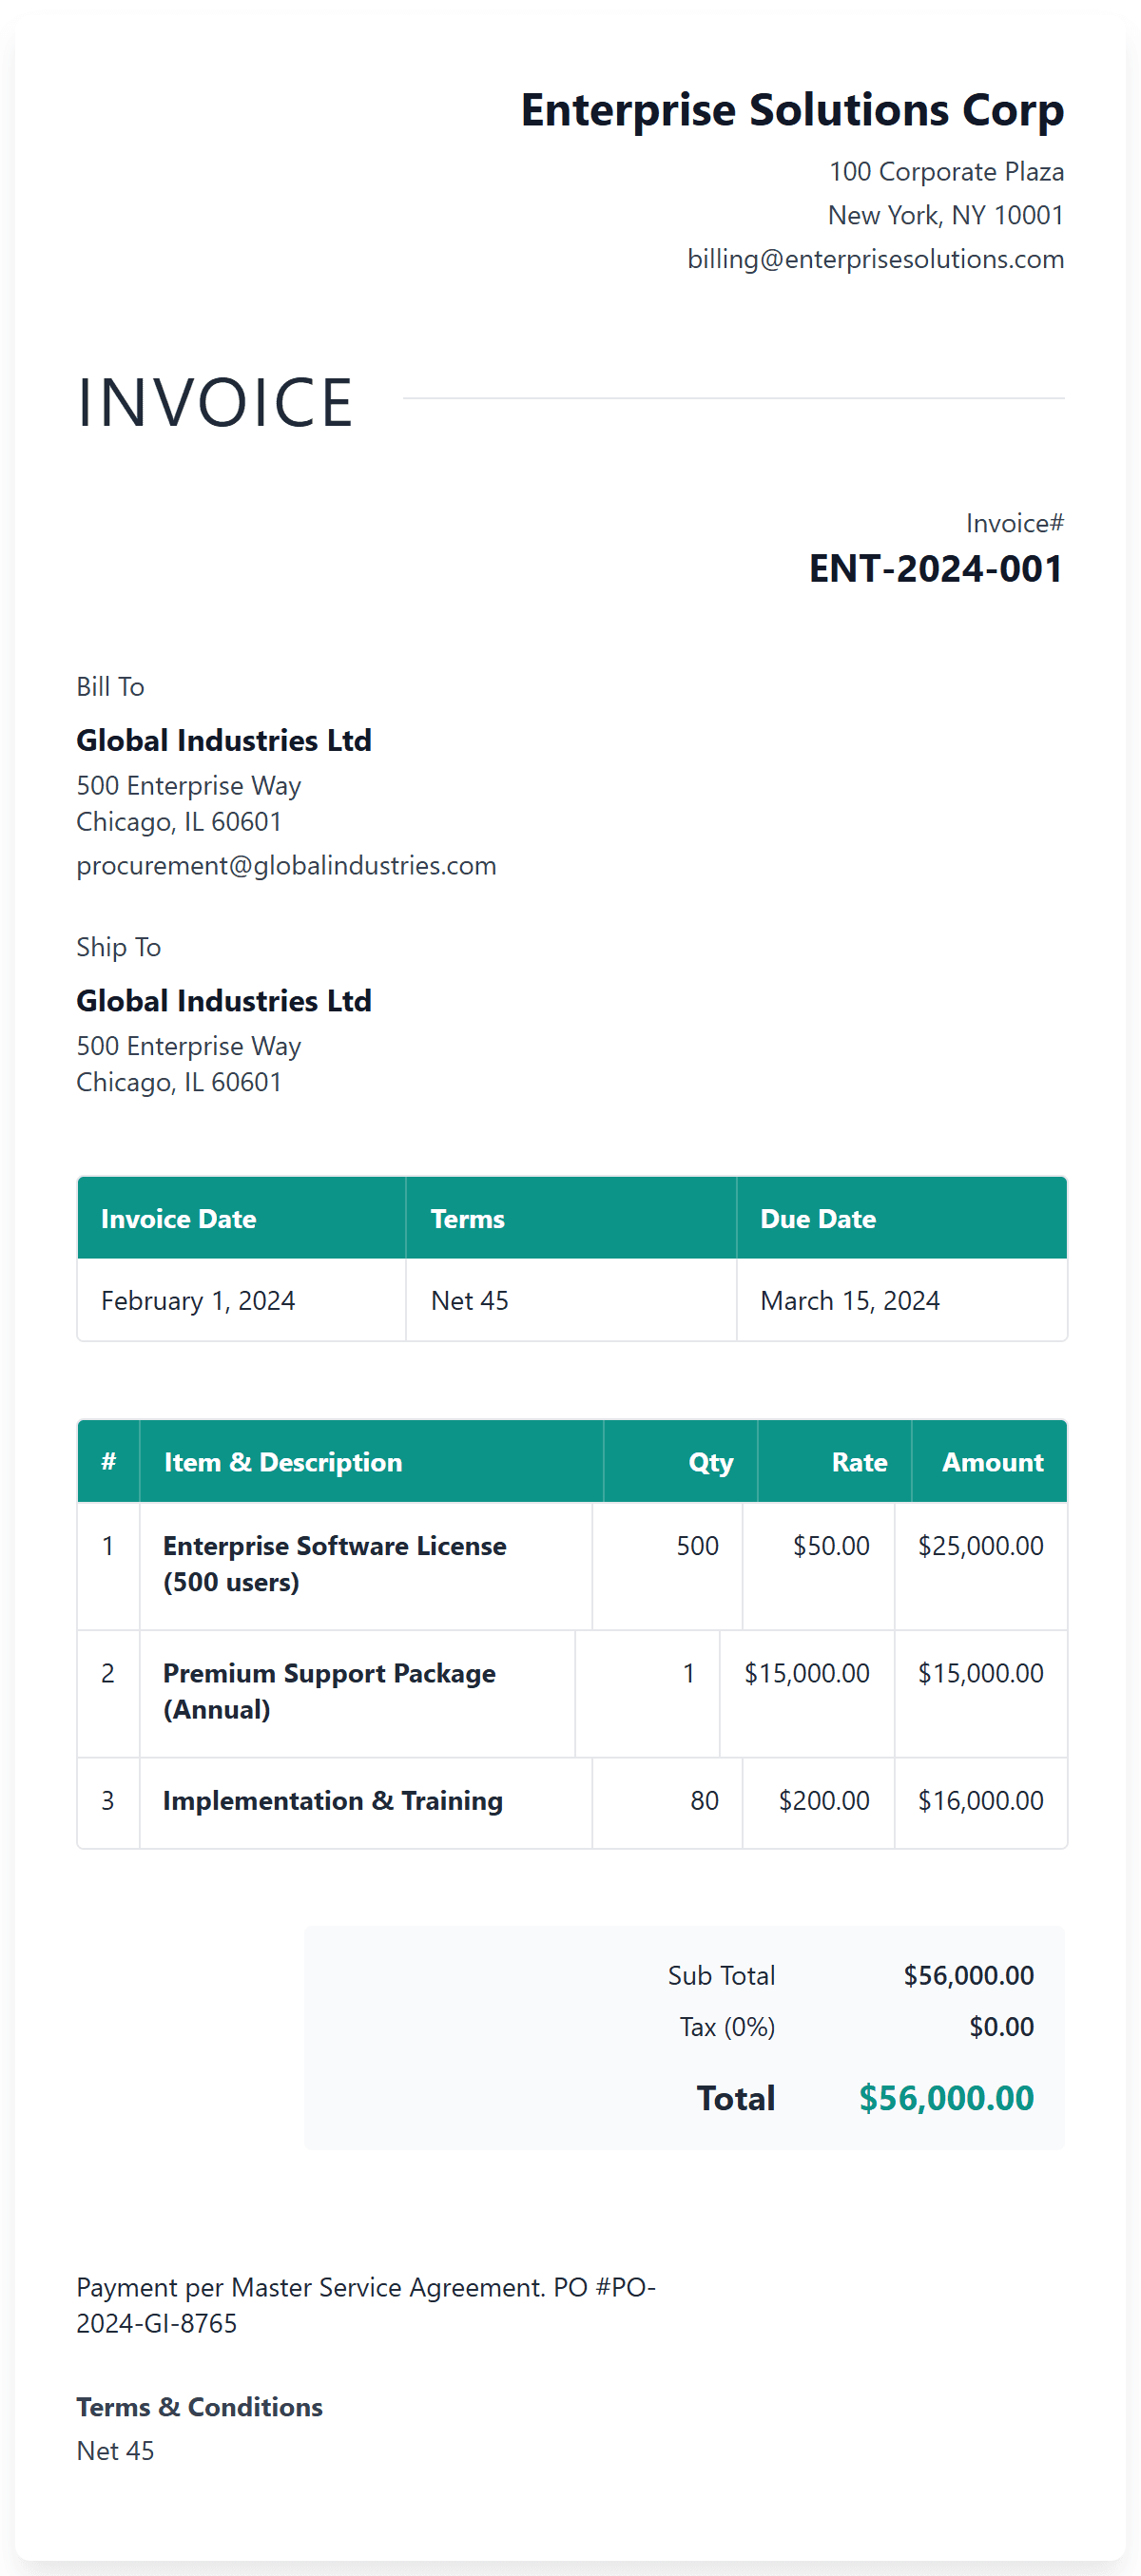Click the Amount column header
The height and width of the screenshot is (2576, 1141).
point(992,1462)
